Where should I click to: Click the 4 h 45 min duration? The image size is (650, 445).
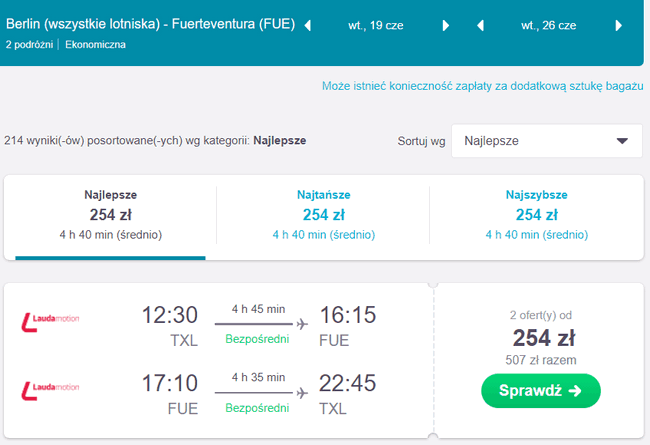(258, 309)
